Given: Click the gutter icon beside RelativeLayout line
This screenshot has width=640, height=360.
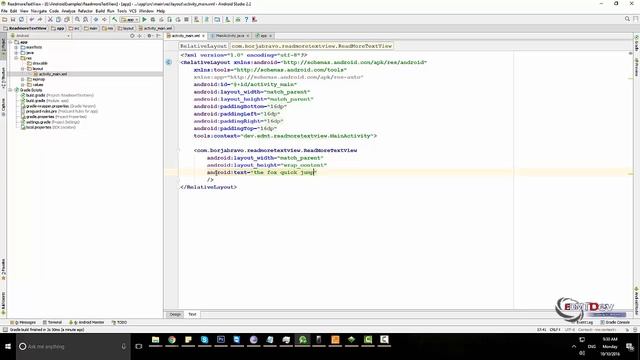Looking at the screenshot, I should (169, 62).
